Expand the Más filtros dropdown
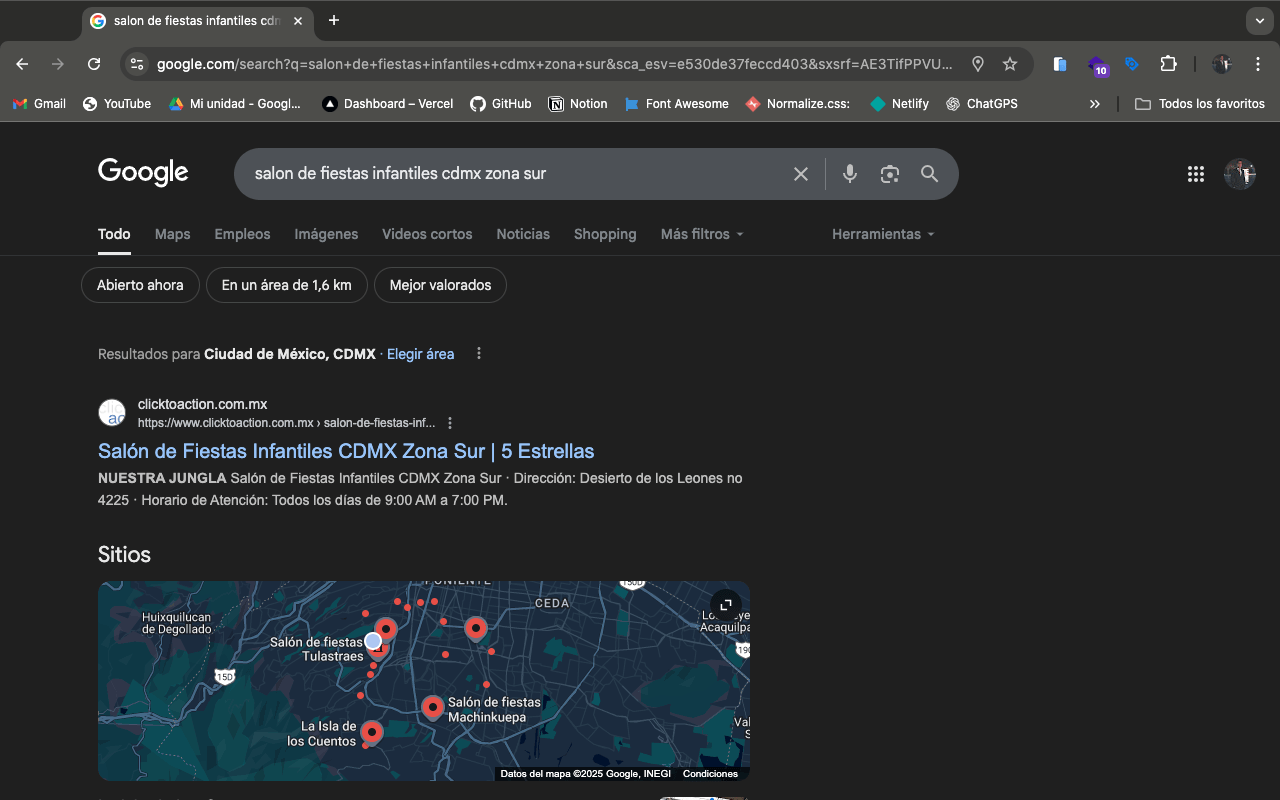The width and height of the screenshot is (1280, 800). point(702,234)
